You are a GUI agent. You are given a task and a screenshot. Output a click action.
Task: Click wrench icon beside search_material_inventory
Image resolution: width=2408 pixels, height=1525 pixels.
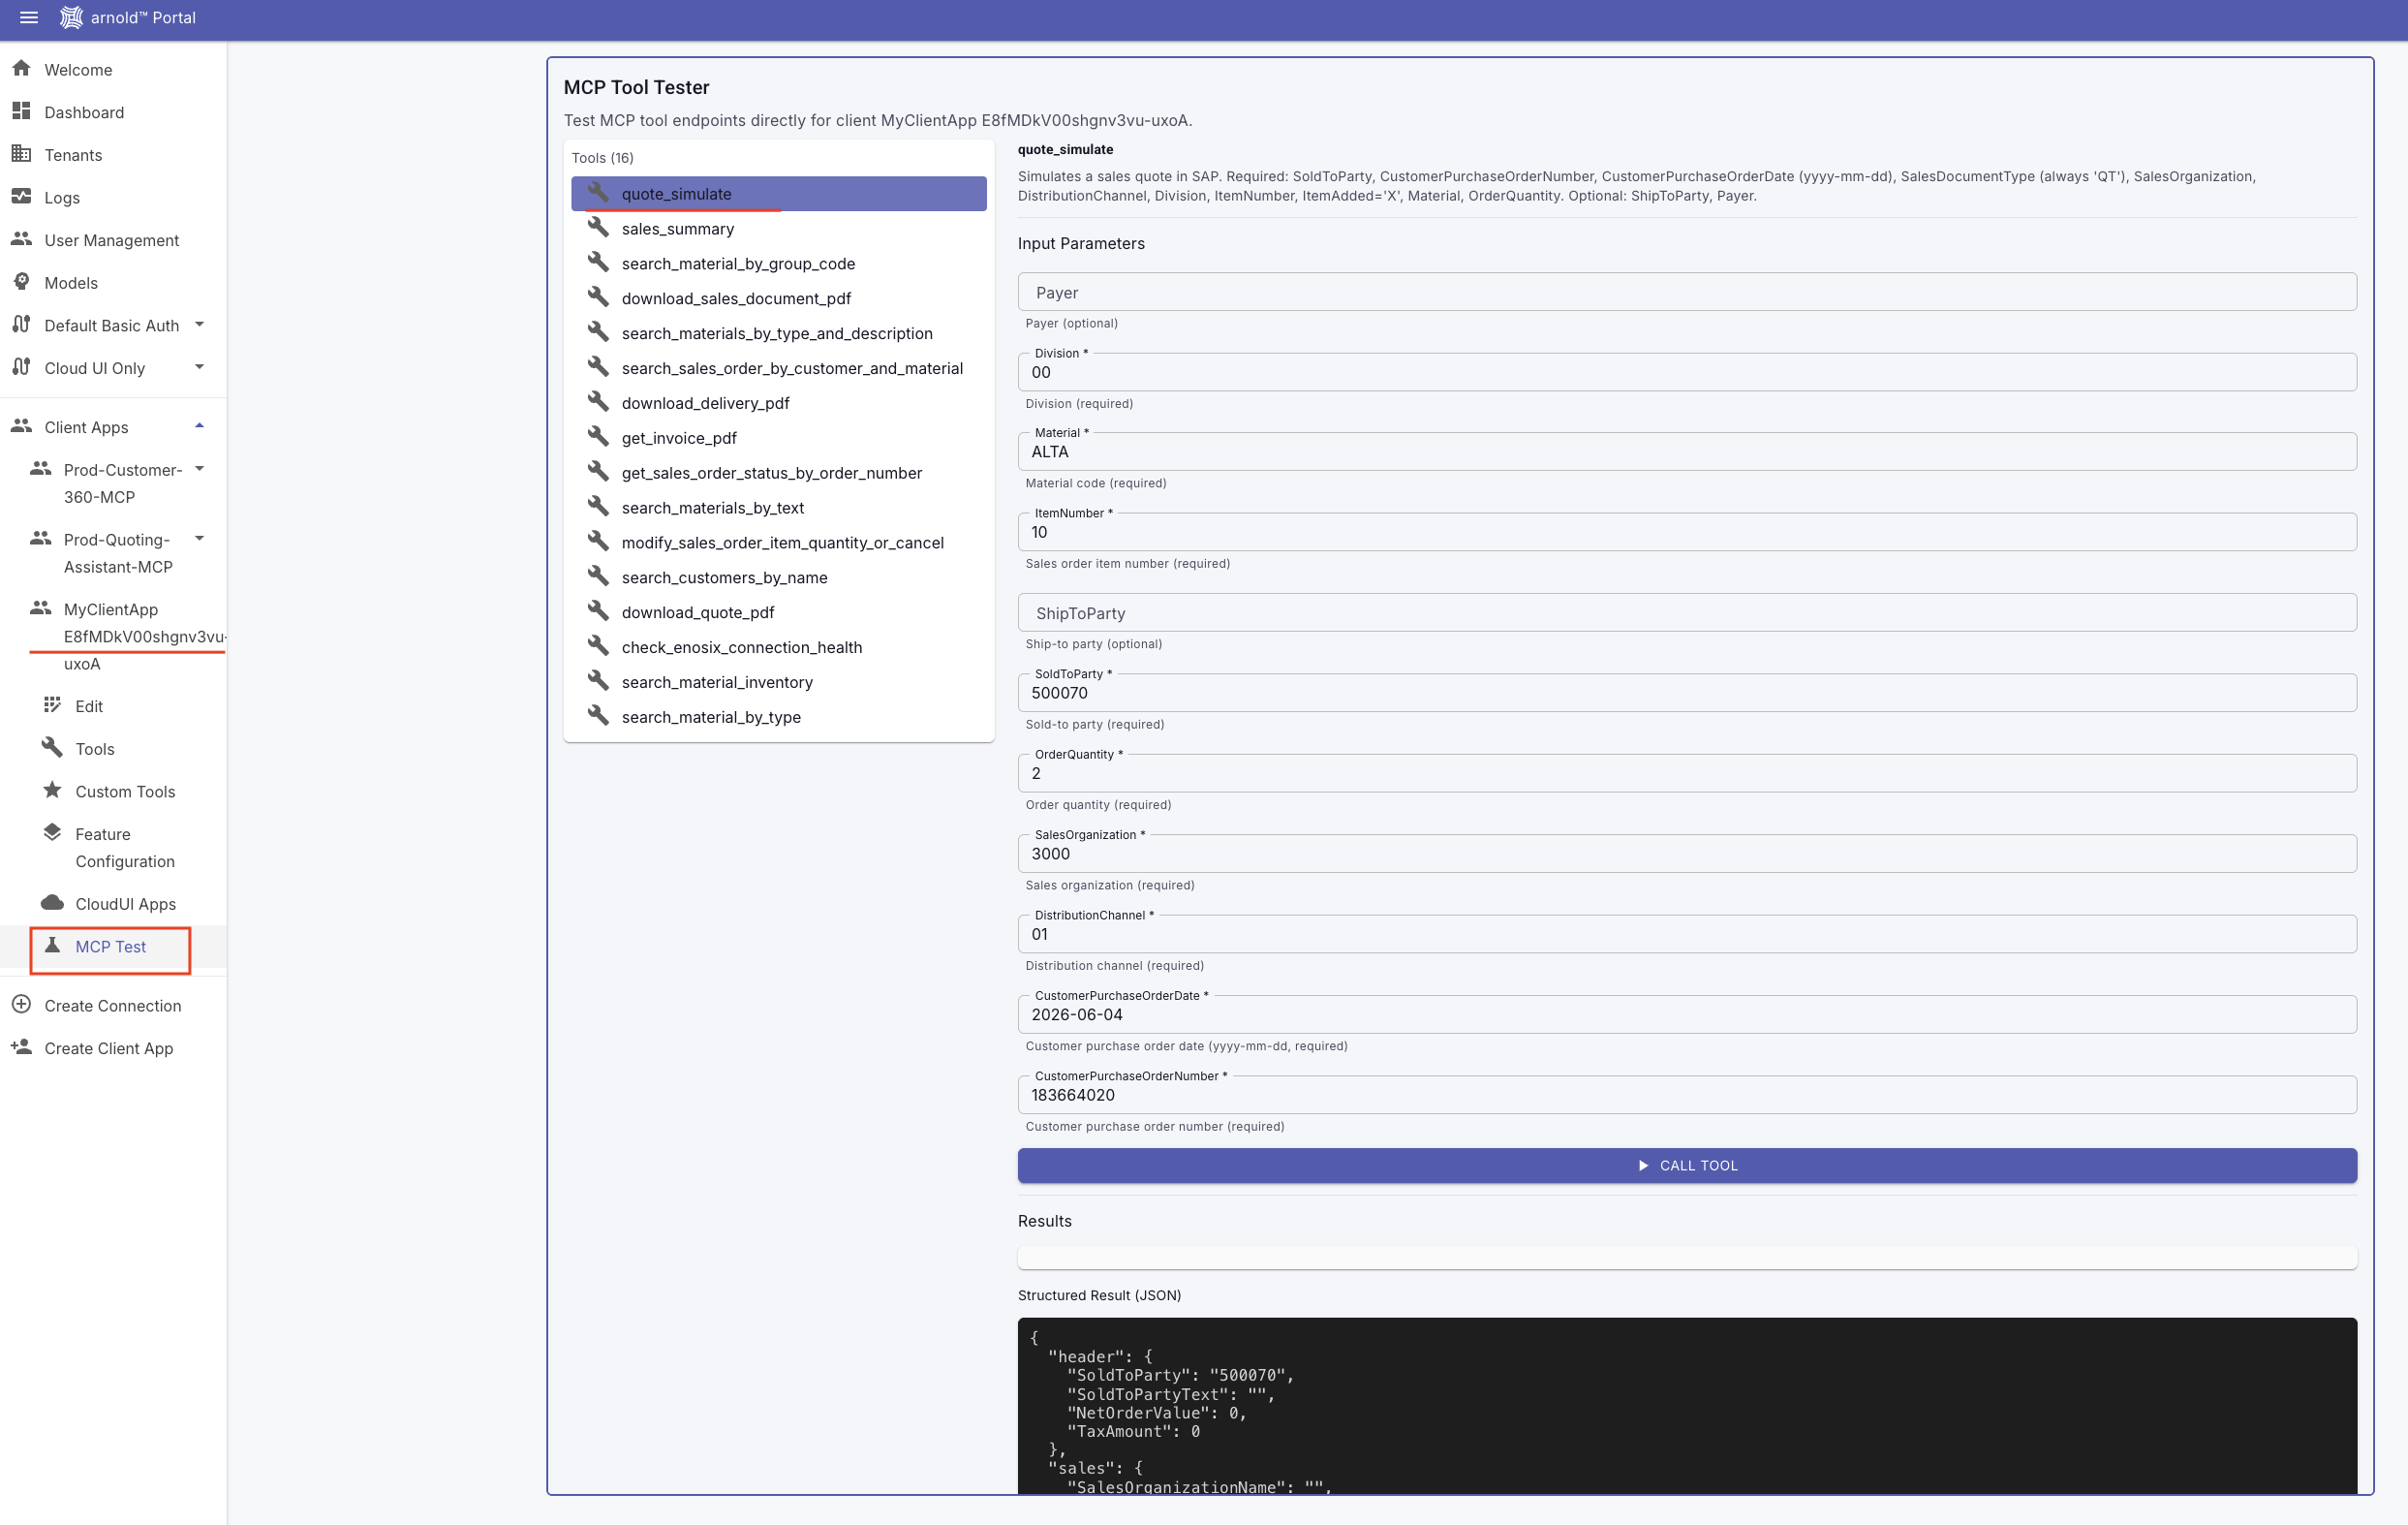pyautogui.click(x=598, y=681)
